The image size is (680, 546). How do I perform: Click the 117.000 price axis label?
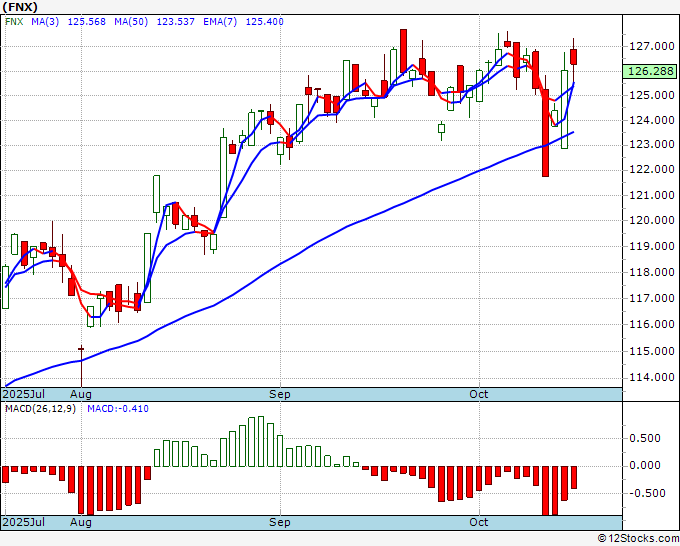(652, 298)
